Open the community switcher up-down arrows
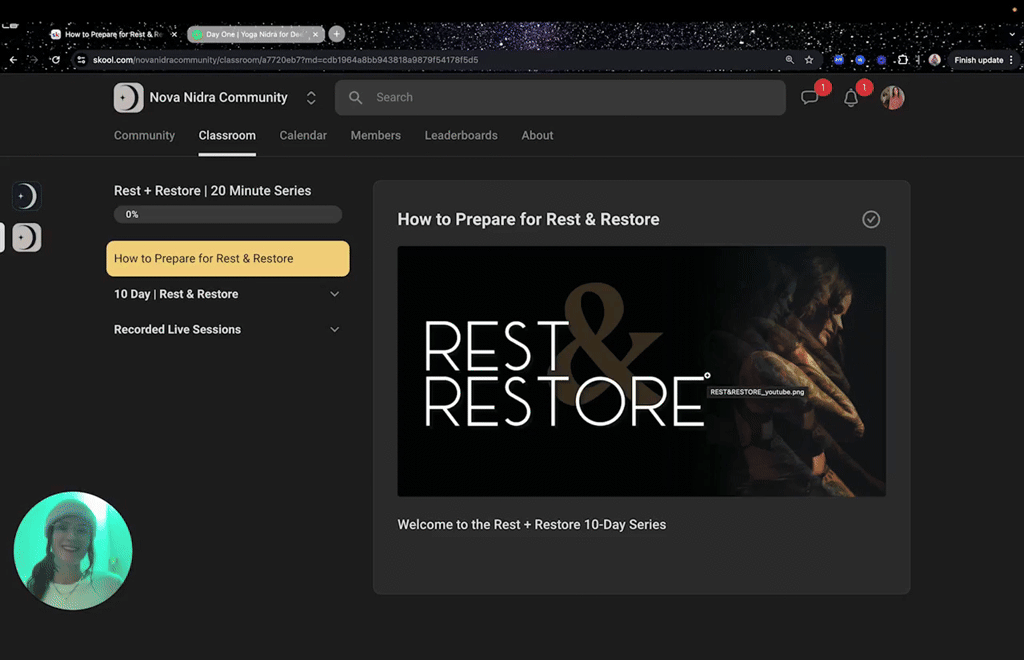The width and height of the screenshot is (1024, 660). (311, 97)
